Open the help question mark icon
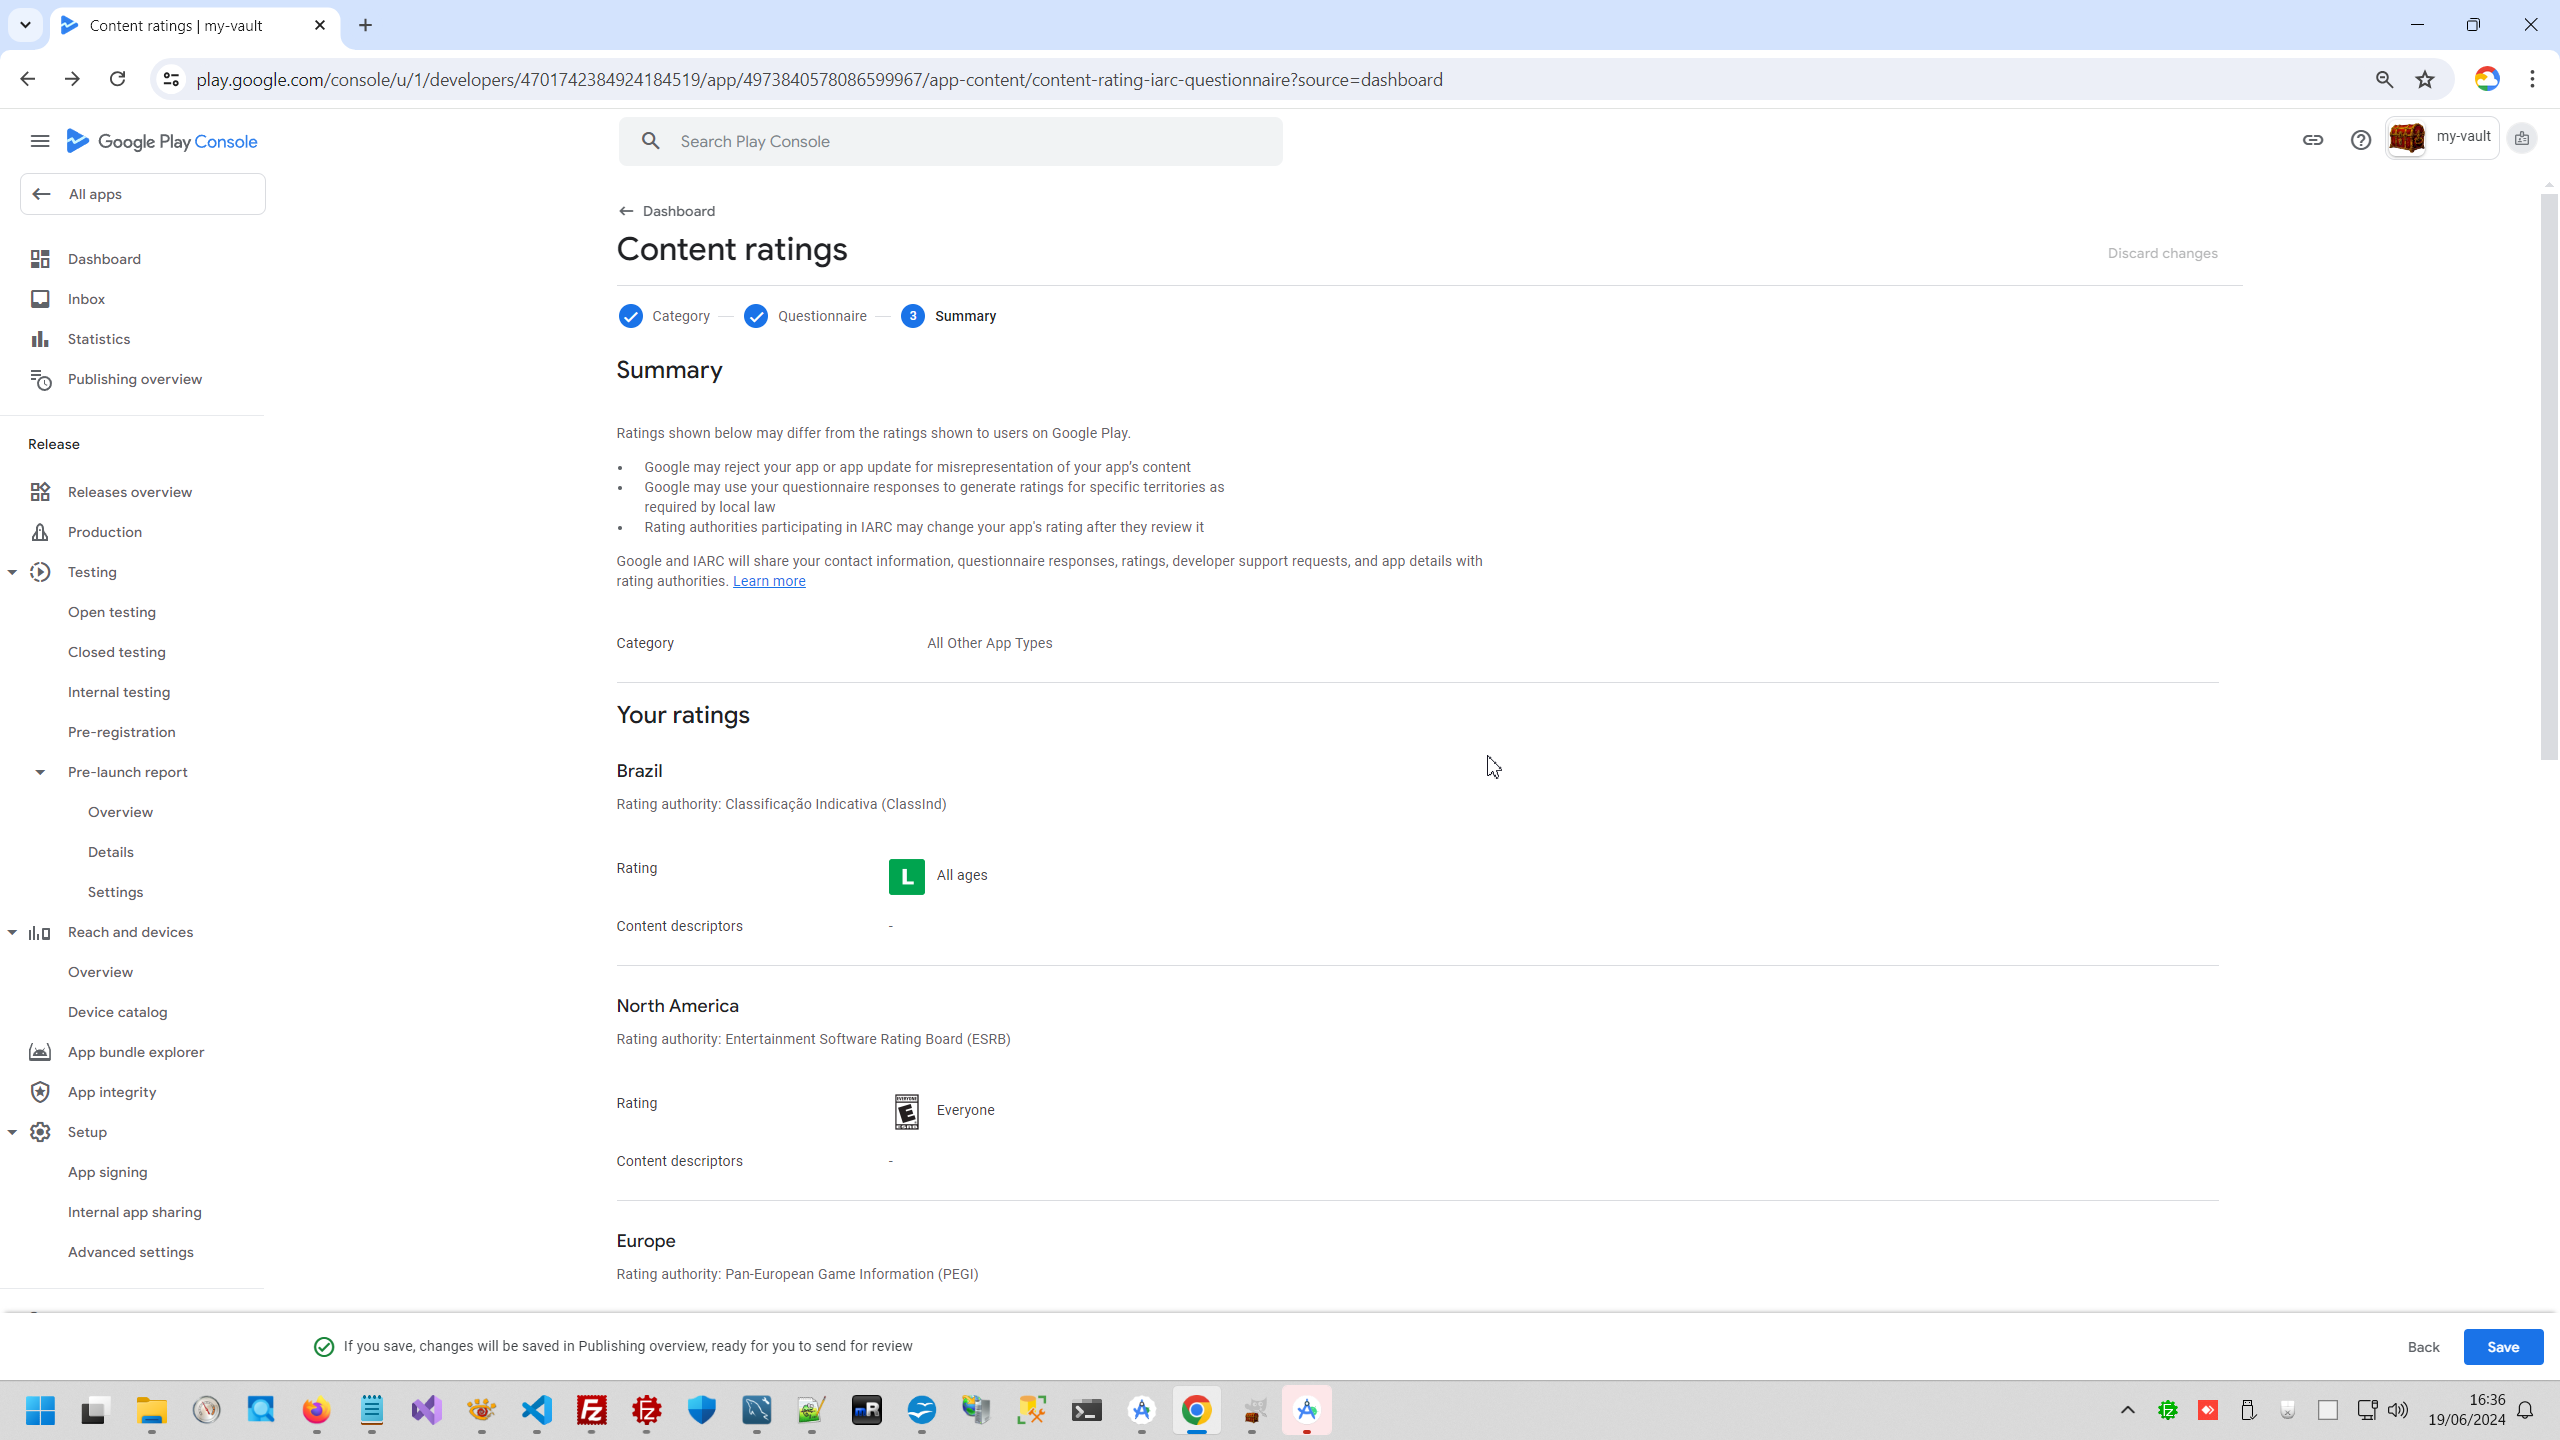Image resolution: width=2560 pixels, height=1440 pixels. tap(2360, 140)
